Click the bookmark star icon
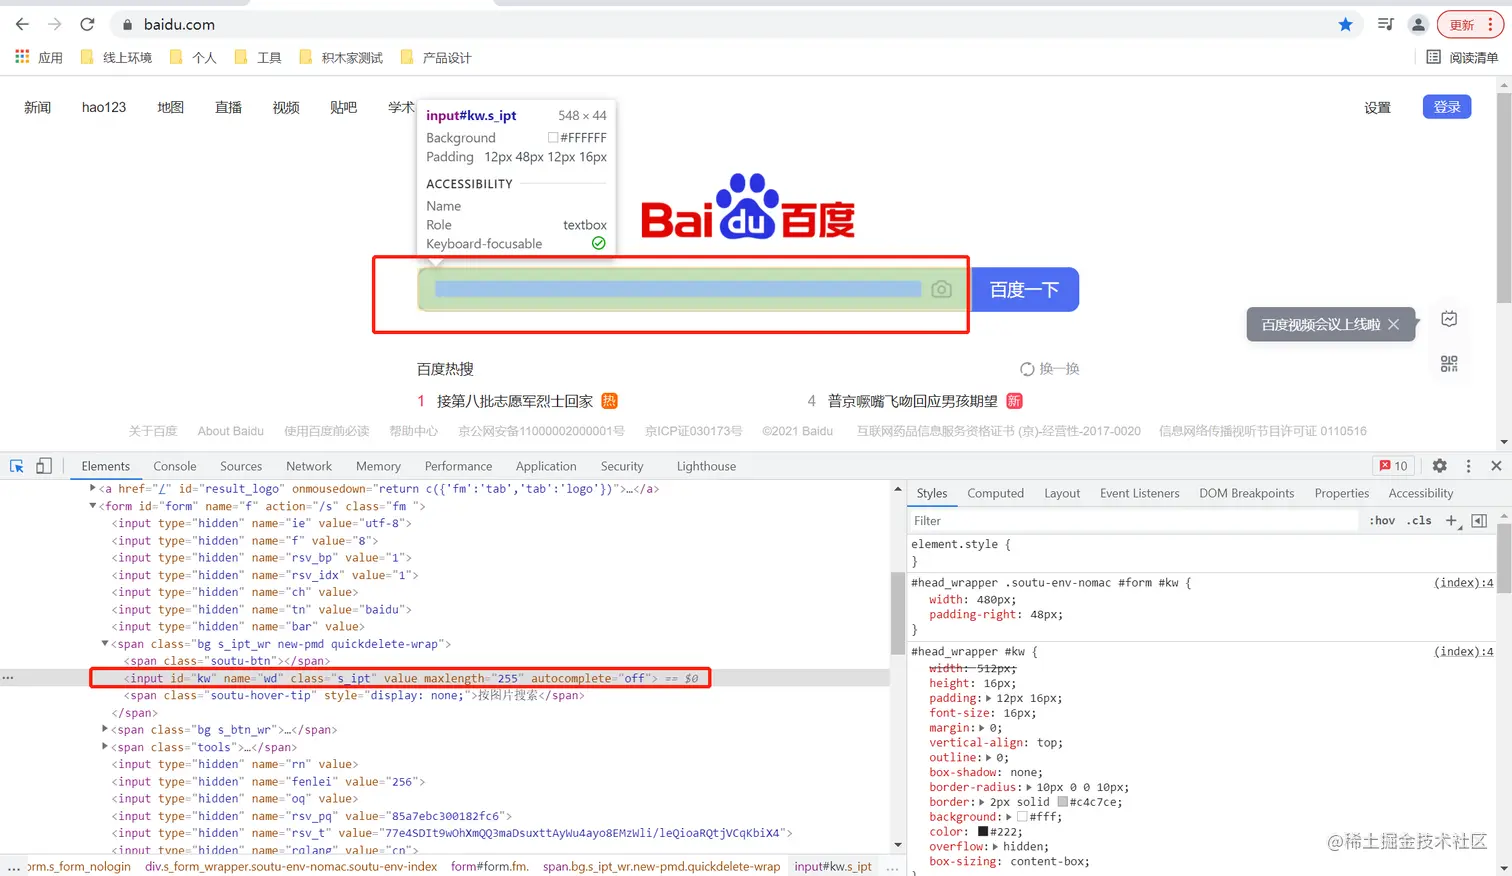The image size is (1512, 876). 1345,24
